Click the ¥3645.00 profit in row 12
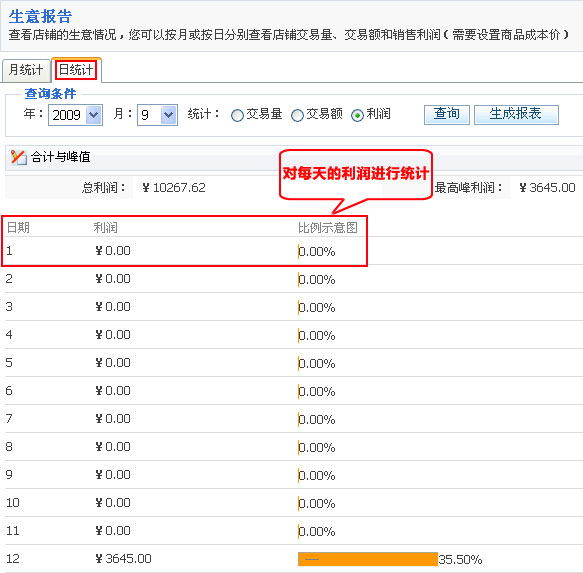Image resolution: width=583 pixels, height=573 pixels. point(123,558)
